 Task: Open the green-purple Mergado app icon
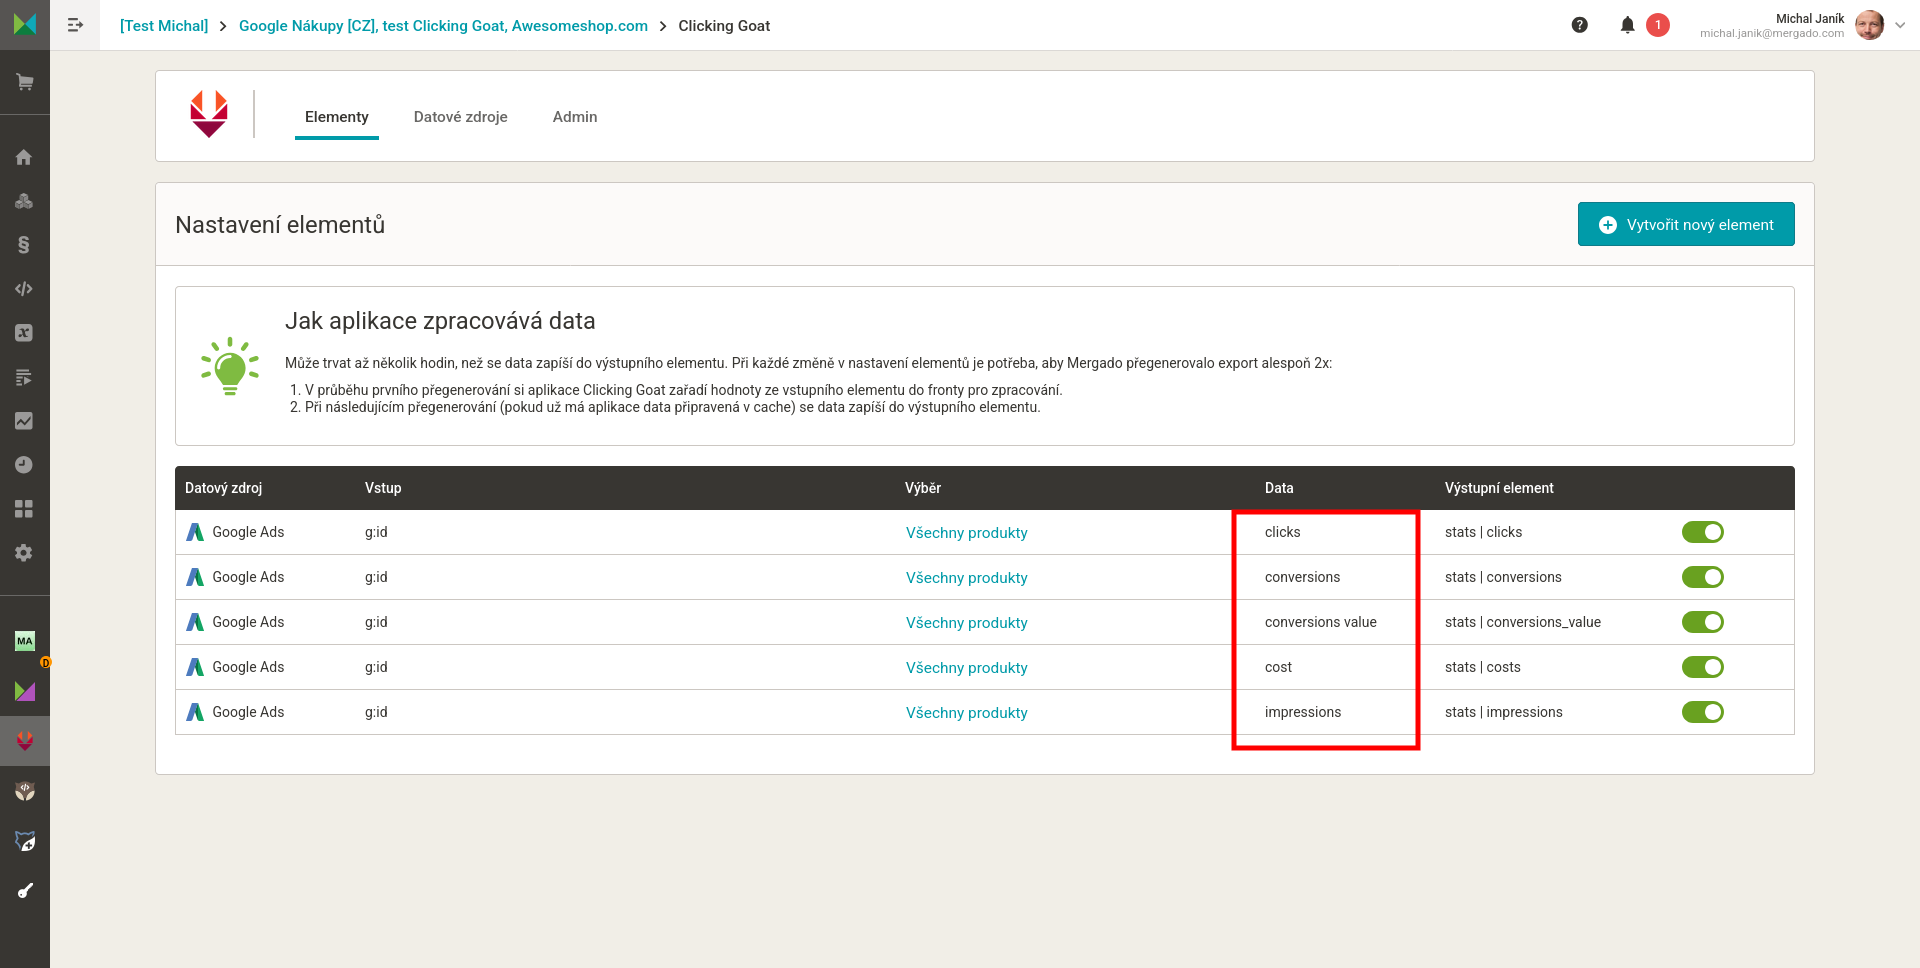pyautogui.click(x=25, y=691)
